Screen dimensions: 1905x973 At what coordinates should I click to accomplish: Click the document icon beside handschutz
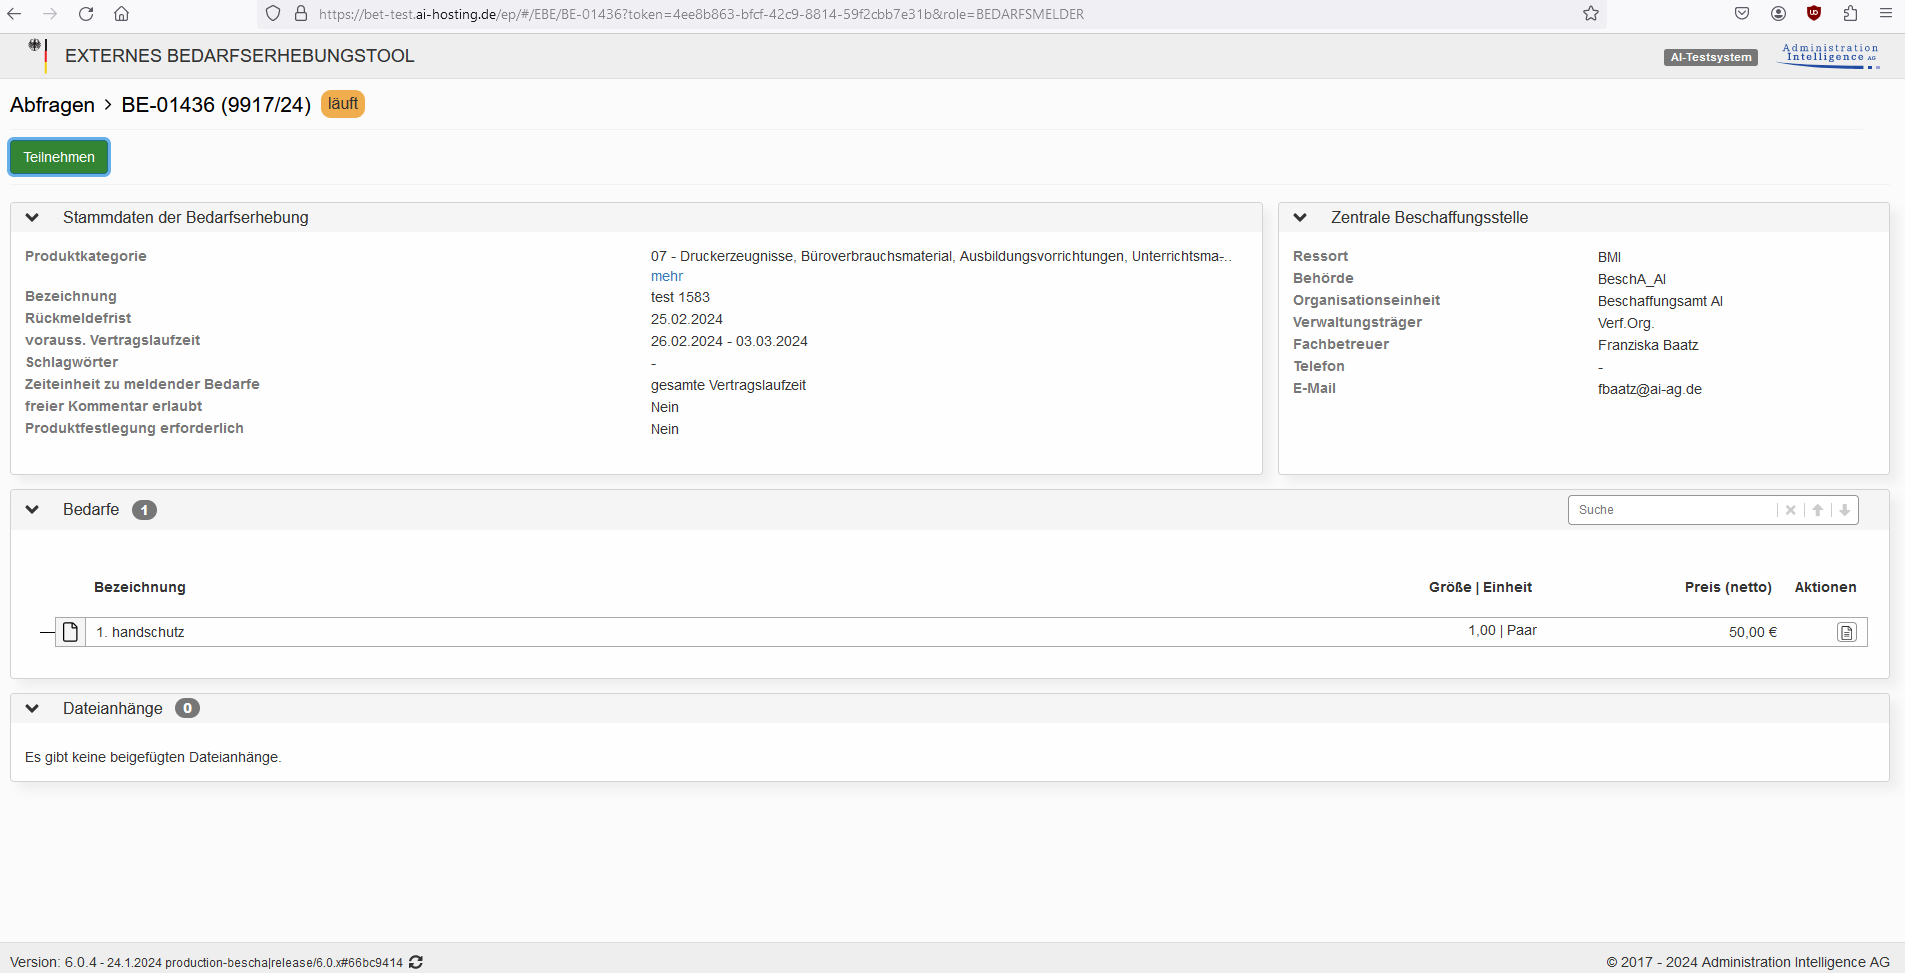tap(70, 632)
